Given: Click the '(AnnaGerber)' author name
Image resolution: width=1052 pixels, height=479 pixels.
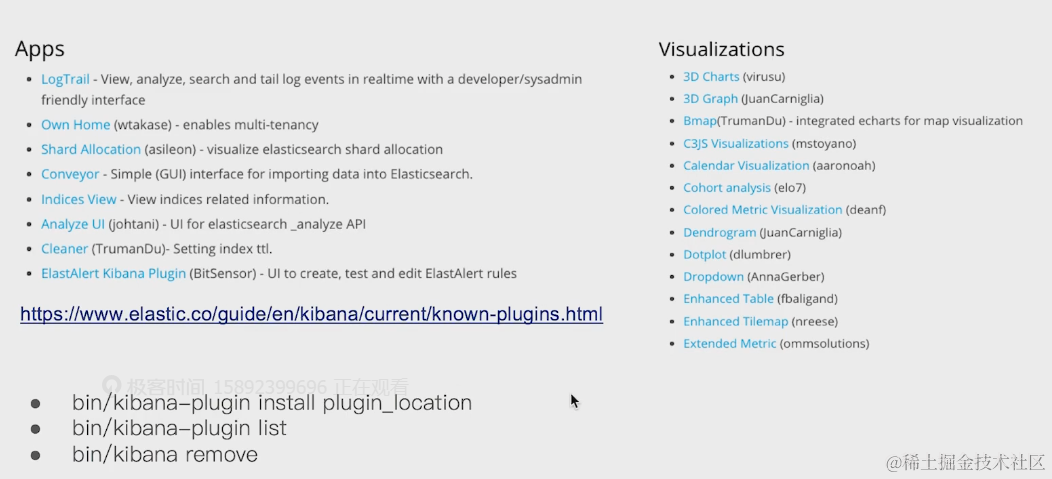Looking at the screenshot, I should pos(786,277).
